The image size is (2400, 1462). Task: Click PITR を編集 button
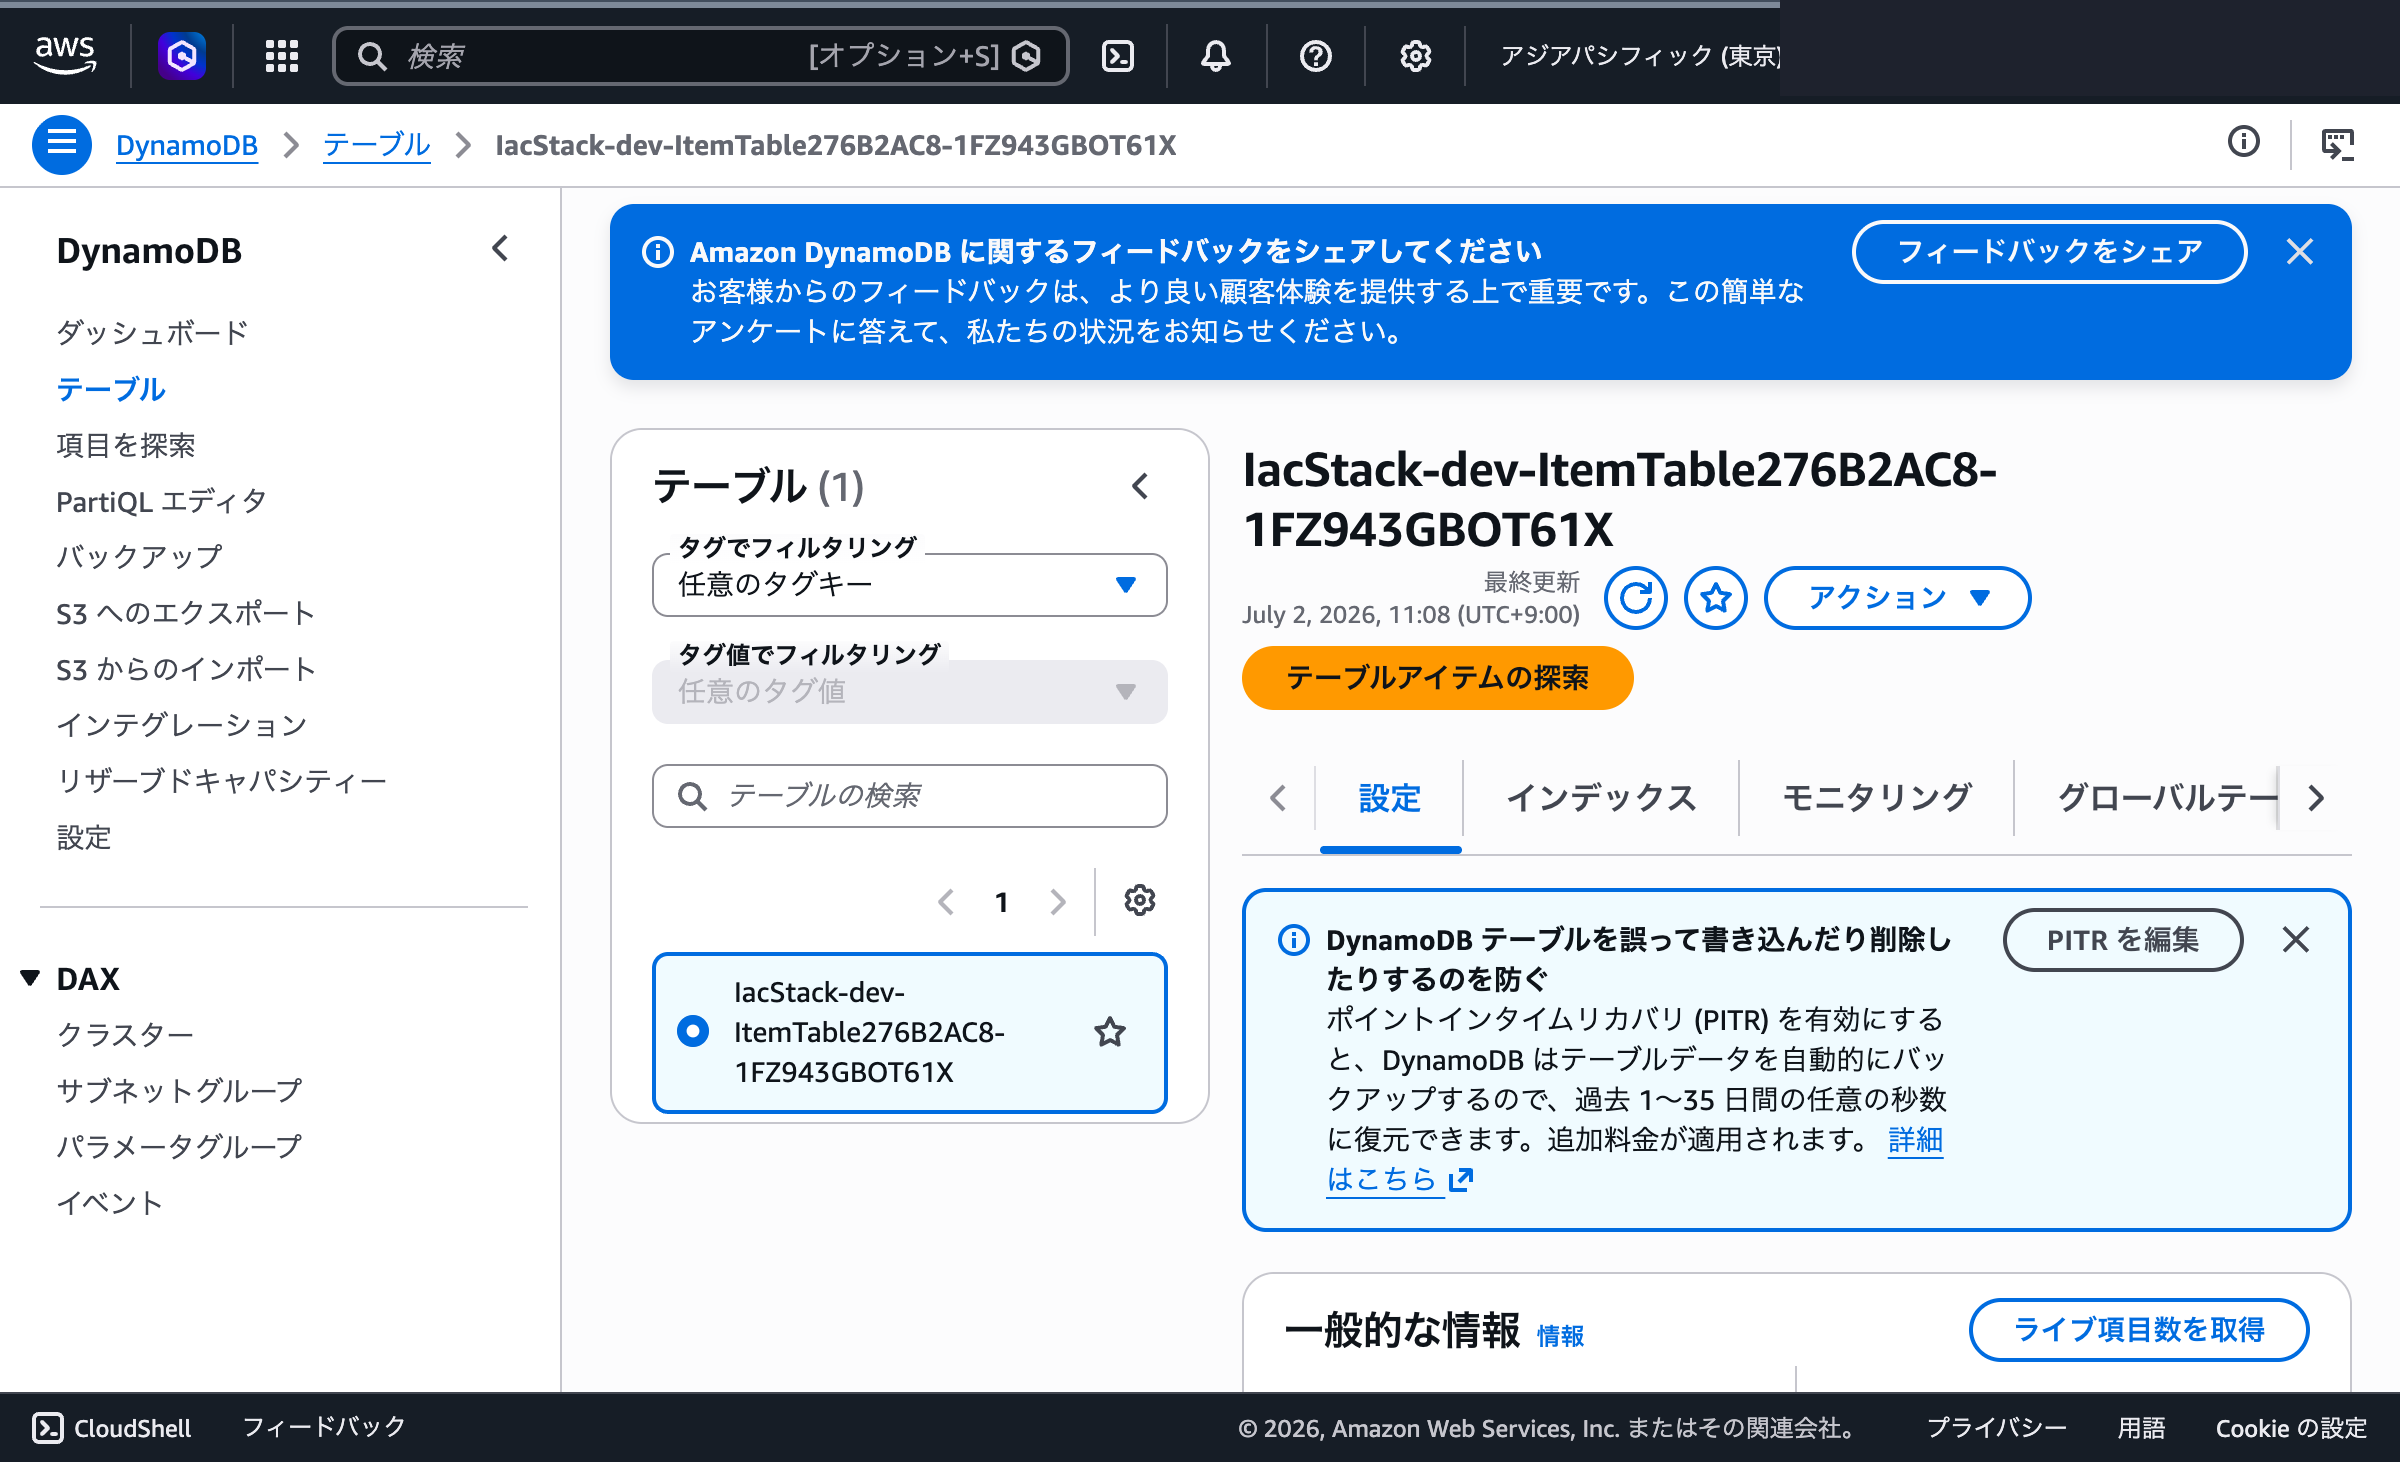click(x=2122, y=940)
